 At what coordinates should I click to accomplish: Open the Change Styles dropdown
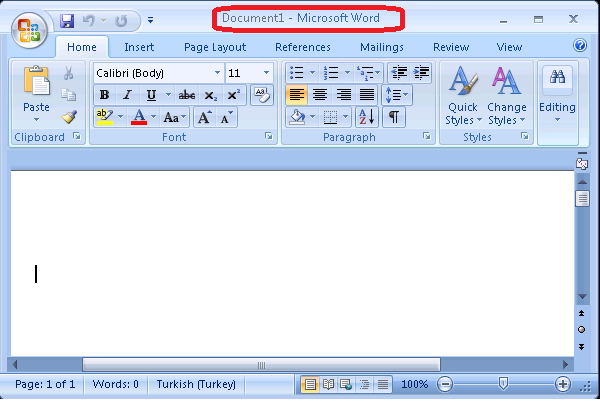507,100
